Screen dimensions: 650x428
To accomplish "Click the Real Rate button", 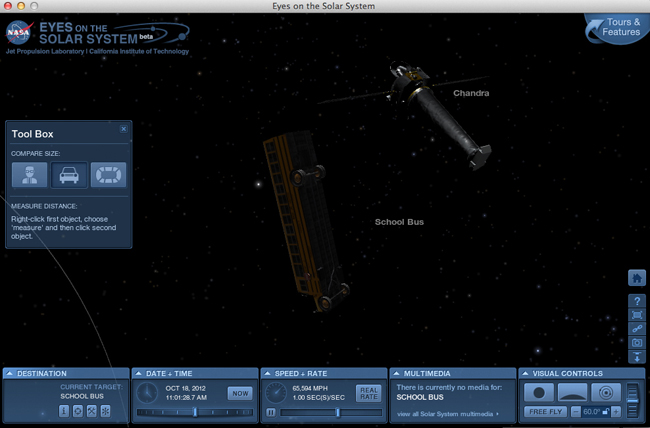I will pyautogui.click(x=369, y=394).
